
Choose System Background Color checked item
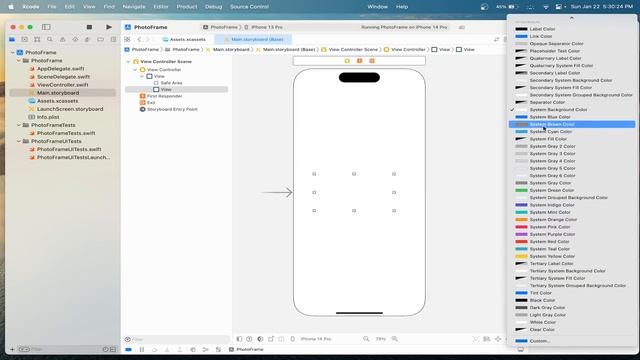(x=572, y=109)
